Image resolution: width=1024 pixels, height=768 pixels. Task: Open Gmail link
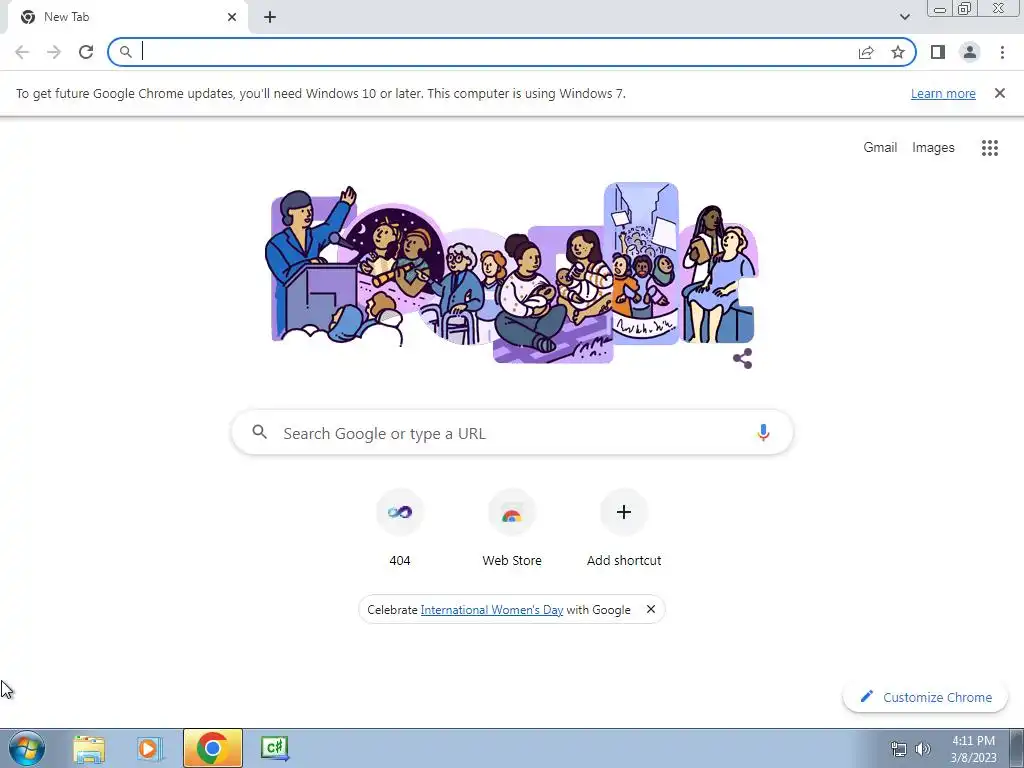pyautogui.click(x=880, y=148)
